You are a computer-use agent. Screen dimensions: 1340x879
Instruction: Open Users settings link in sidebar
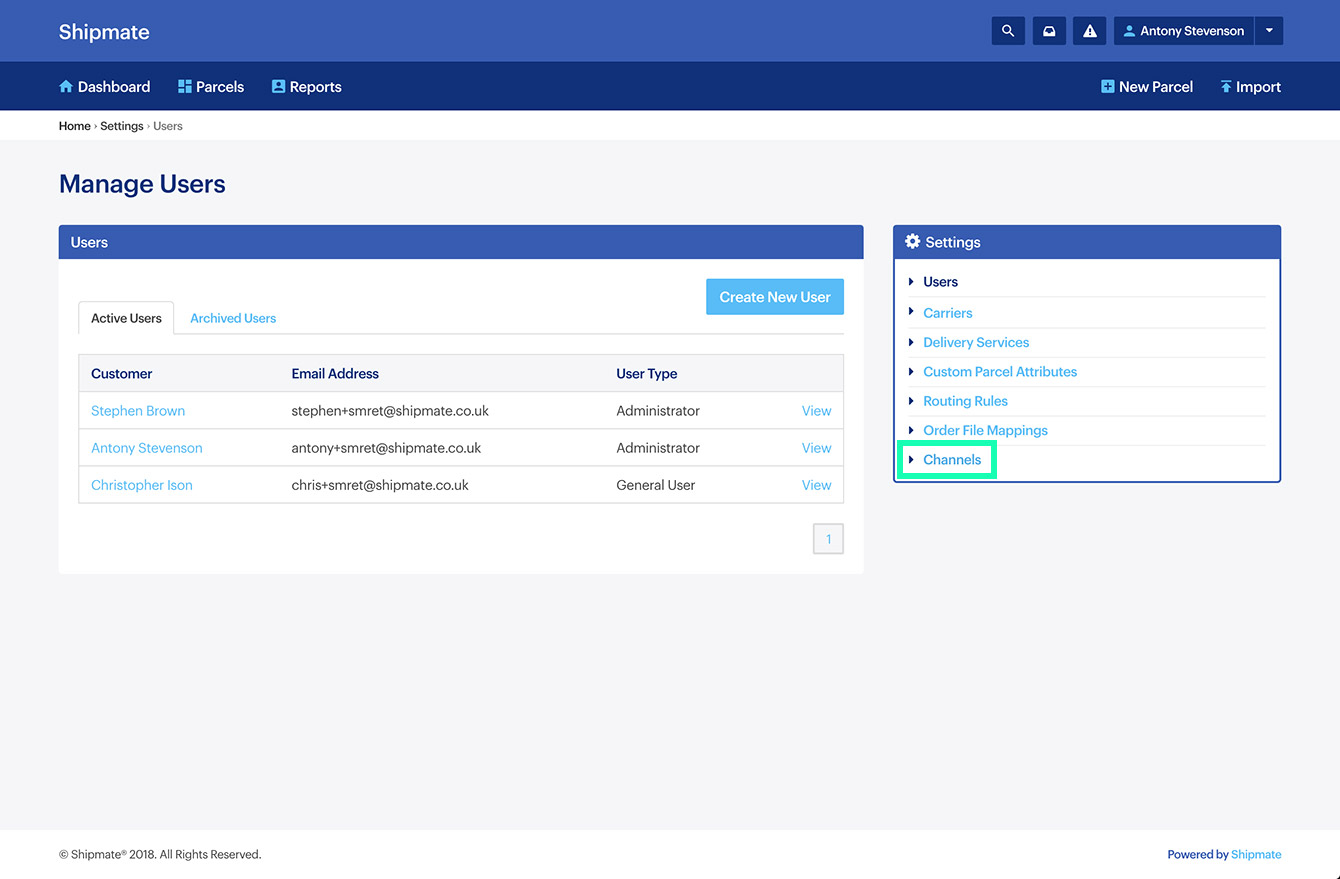click(940, 282)
